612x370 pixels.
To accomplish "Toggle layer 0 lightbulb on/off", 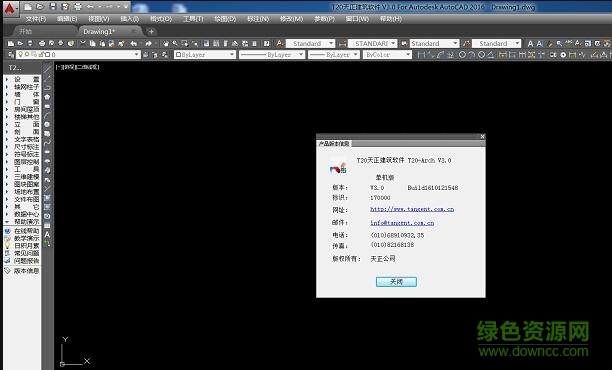I will [20, 54].
